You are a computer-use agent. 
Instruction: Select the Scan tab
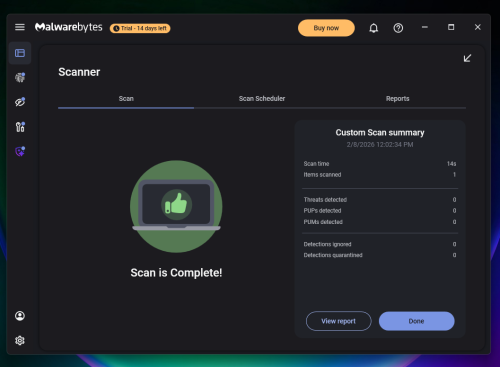(126, 99)
